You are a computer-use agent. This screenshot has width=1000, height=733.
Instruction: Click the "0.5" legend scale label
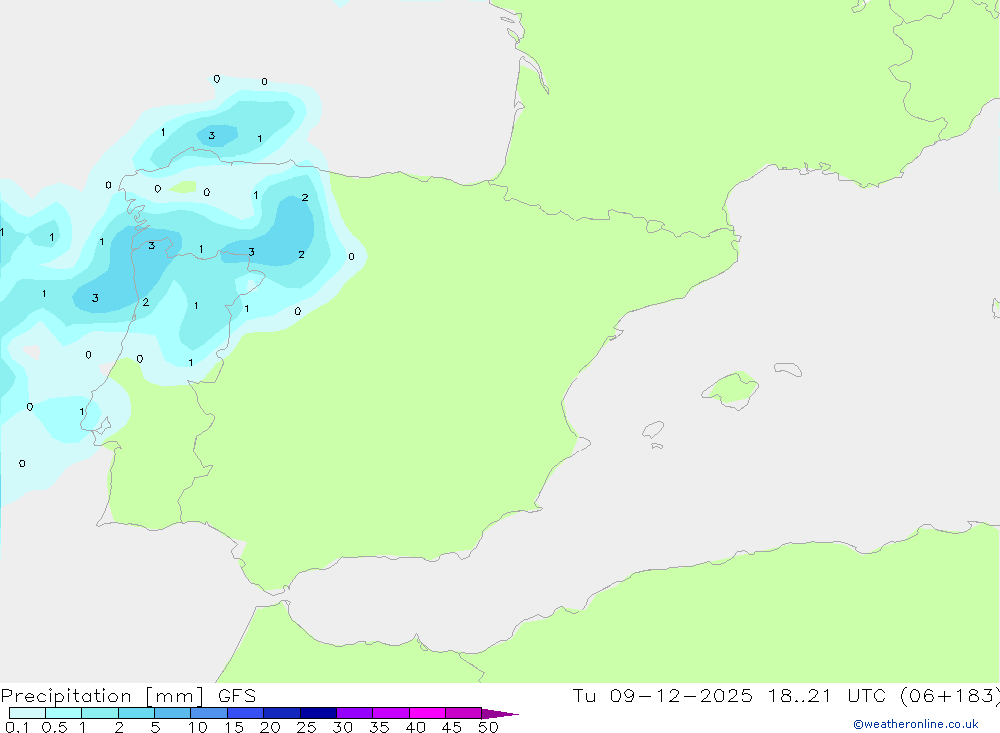tap(55, 727)
